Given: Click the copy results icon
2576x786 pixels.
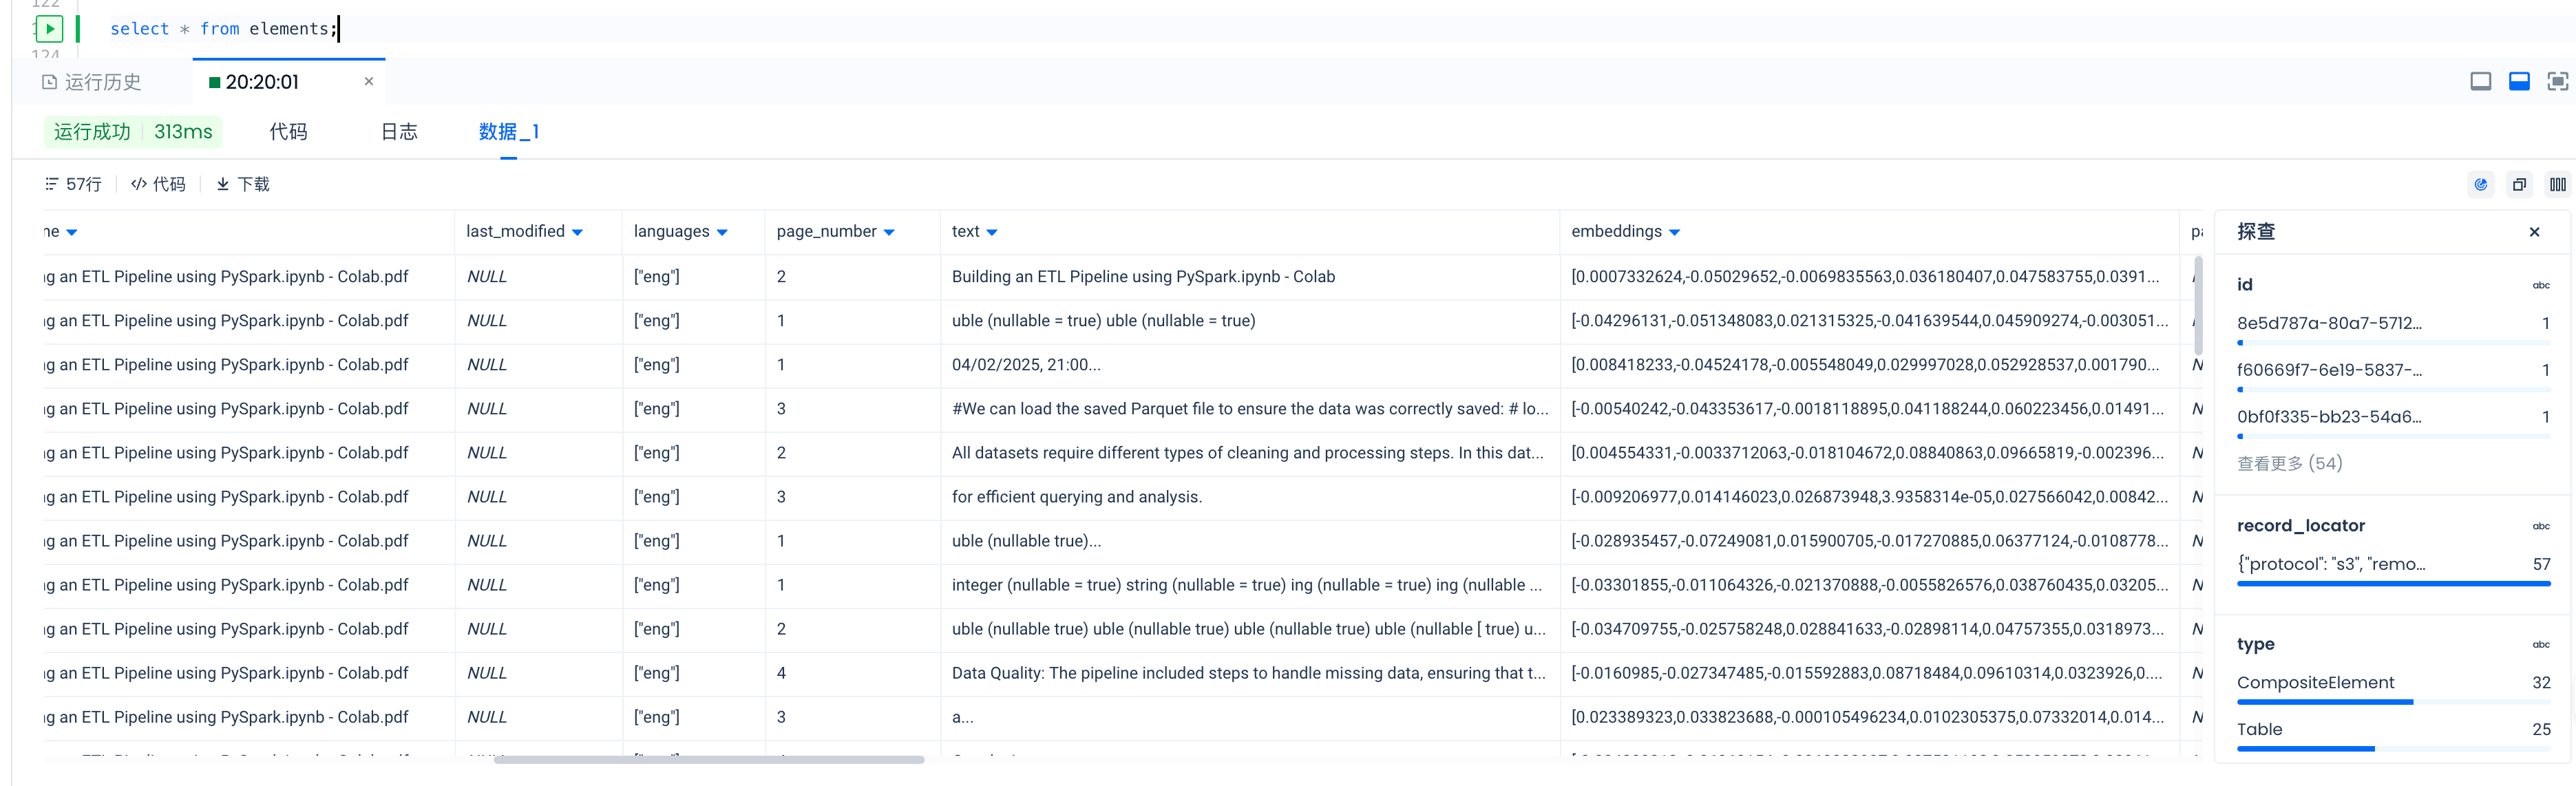Looking at the screenshot, I should pos(2519,185).
